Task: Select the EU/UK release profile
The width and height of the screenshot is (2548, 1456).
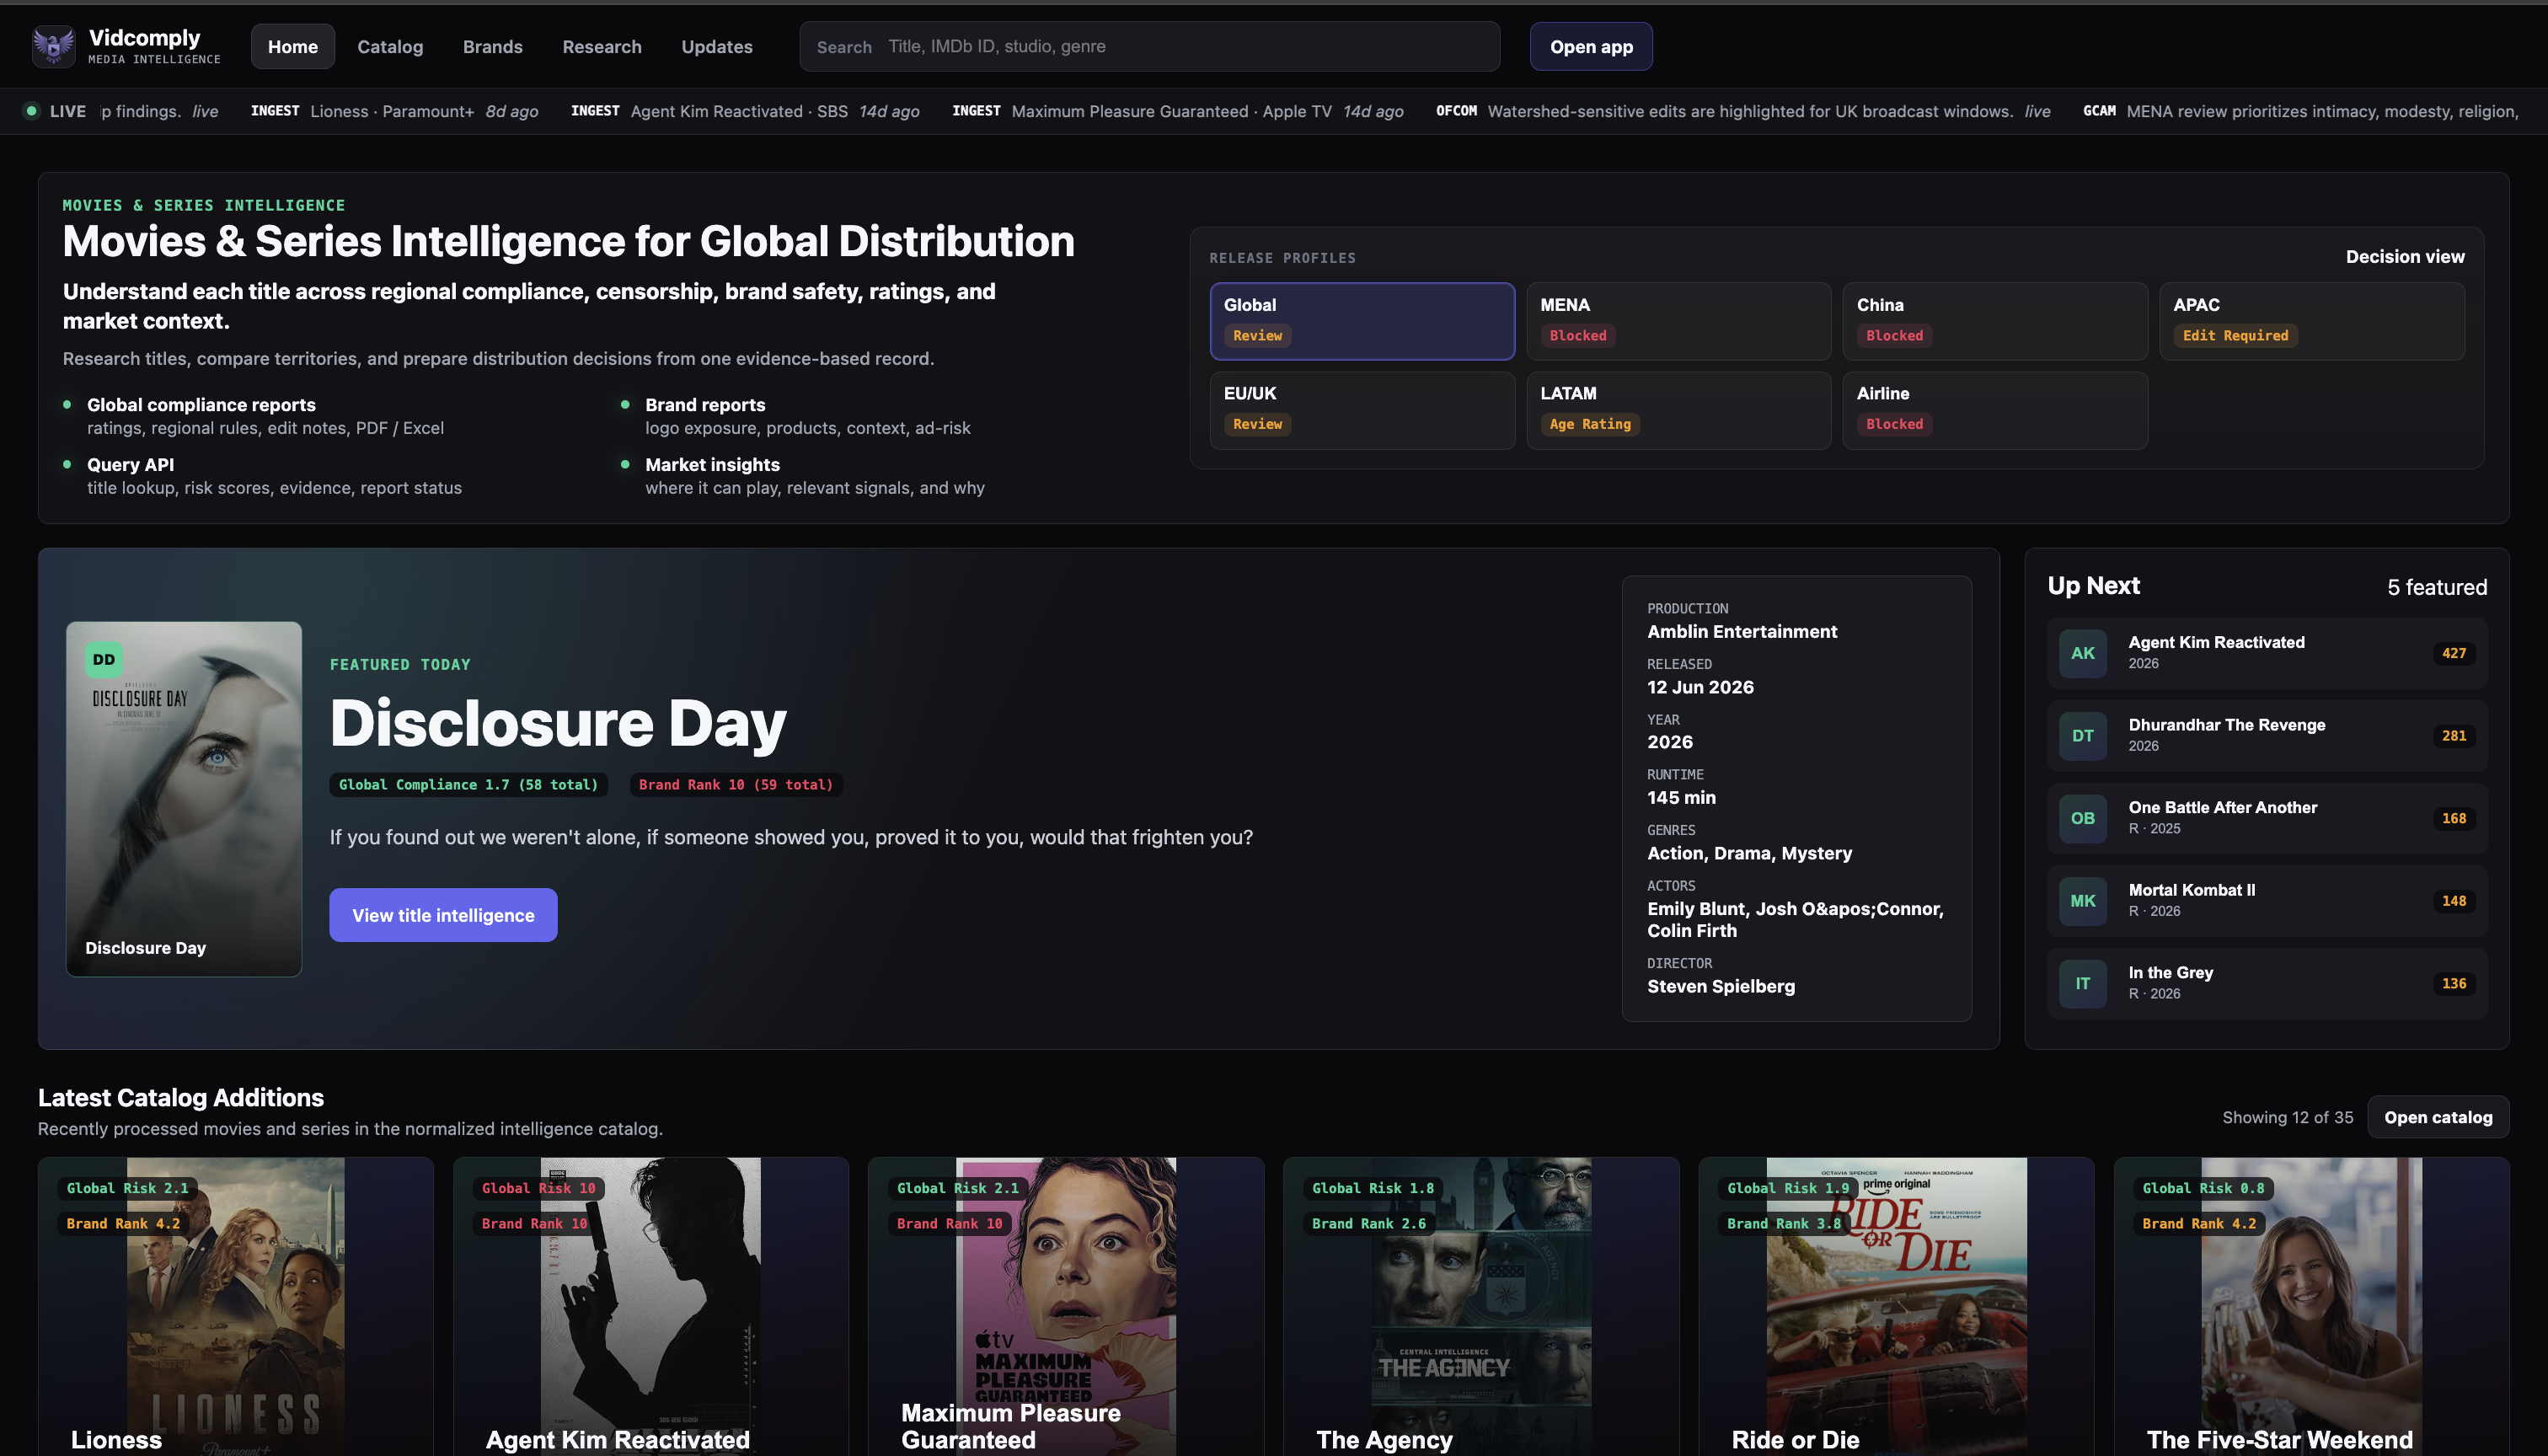Action: (x=1362, y=410)
